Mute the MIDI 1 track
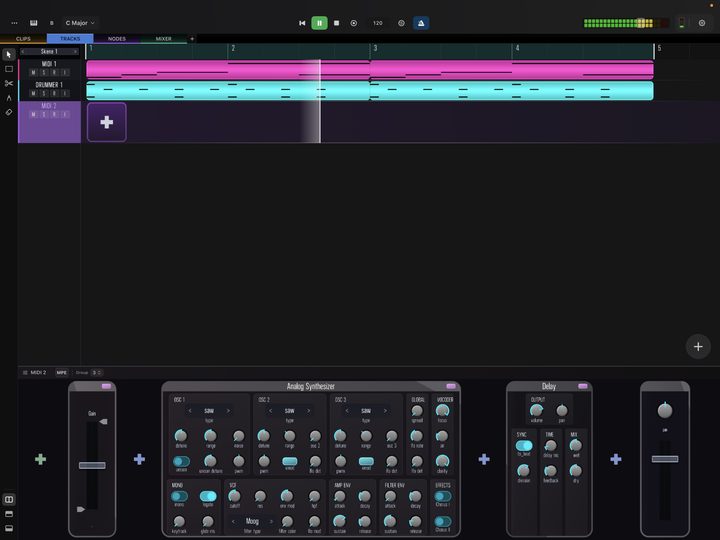This screenshot has width=720, height=540. pos(34,73)
